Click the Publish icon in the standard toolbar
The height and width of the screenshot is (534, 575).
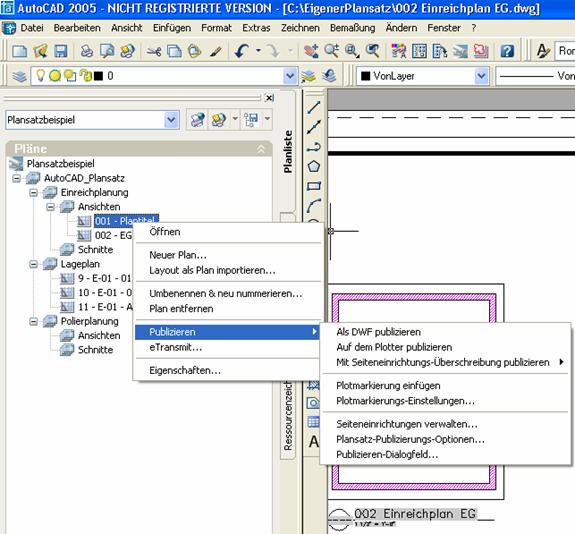[x=128, y=51]
